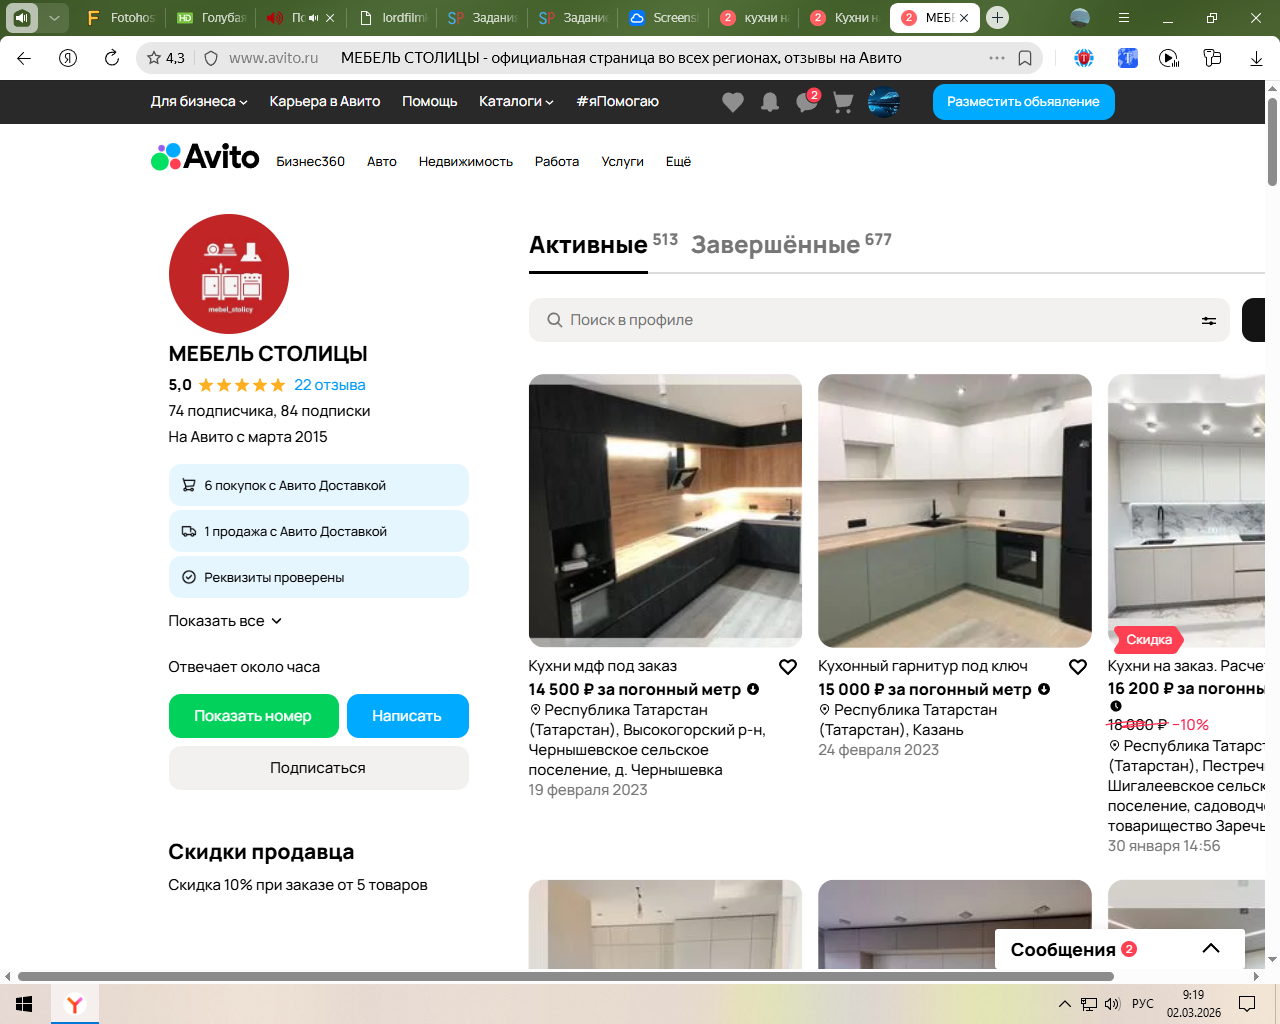1280x1024 pixels.
Task: Open the '22 отзыва' reviews link
Action: tap(330, 385)
